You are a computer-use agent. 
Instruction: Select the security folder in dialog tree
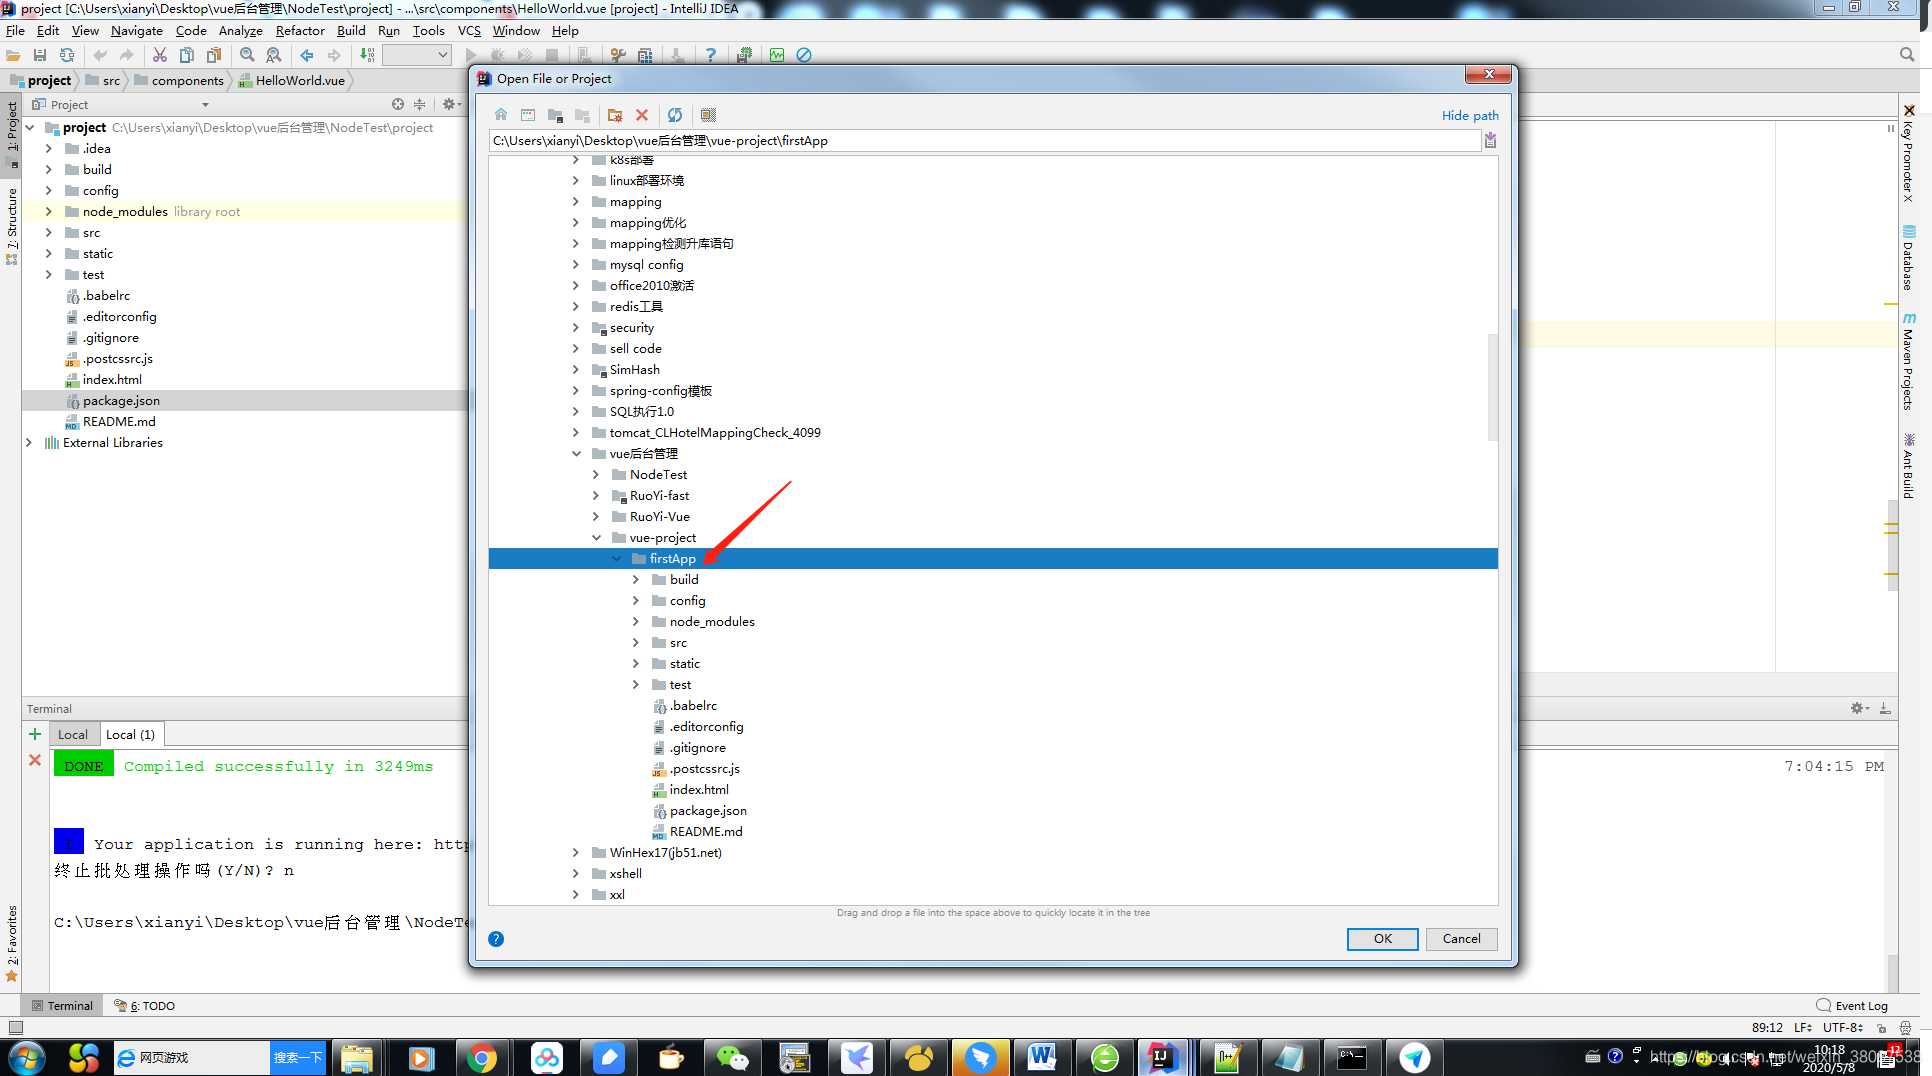pyautogui.click(x=632, y=328)
